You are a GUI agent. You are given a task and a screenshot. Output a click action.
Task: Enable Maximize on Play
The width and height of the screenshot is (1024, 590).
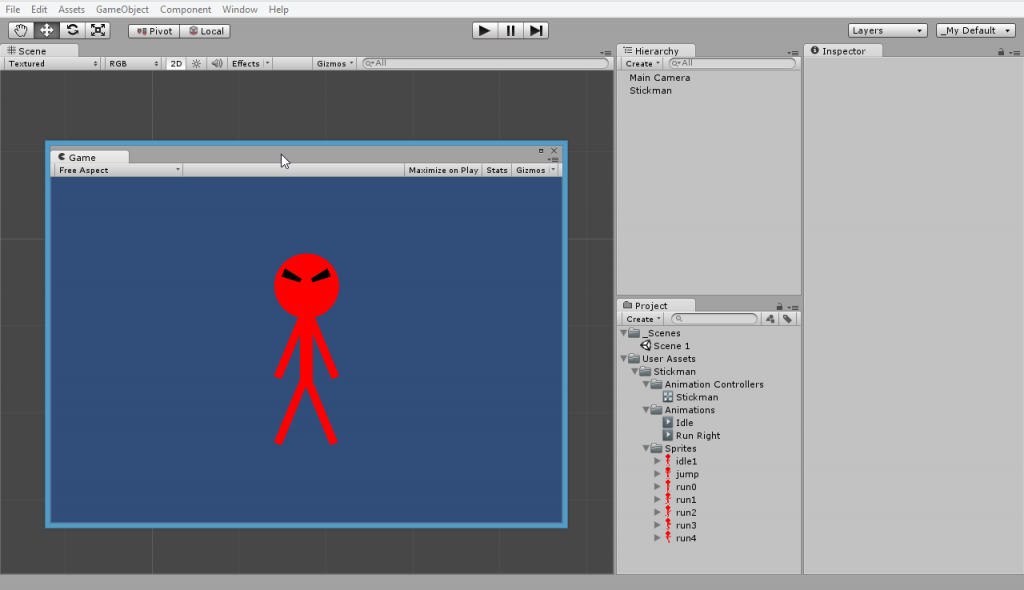[443, 170]
